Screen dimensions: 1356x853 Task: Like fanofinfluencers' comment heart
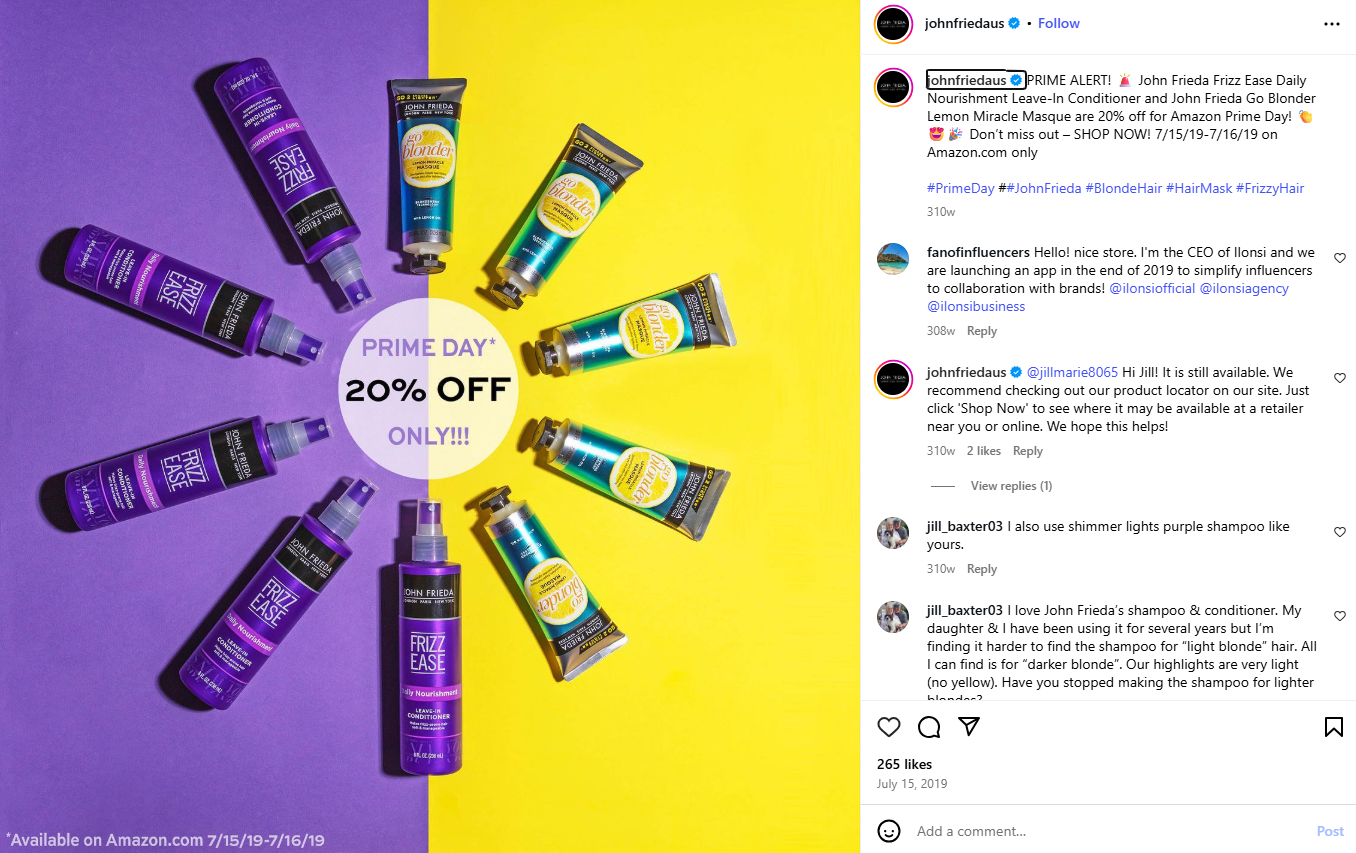1339,258
